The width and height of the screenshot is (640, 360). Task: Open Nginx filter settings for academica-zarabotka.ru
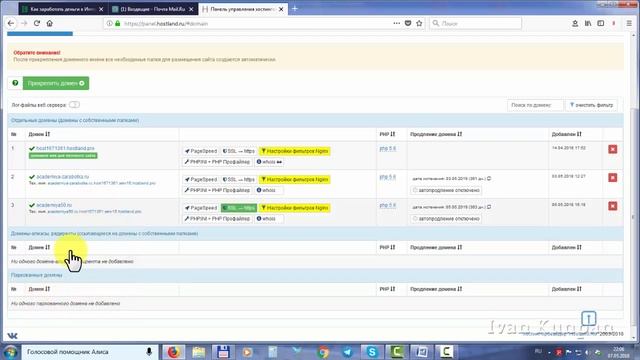pos(295,180)
